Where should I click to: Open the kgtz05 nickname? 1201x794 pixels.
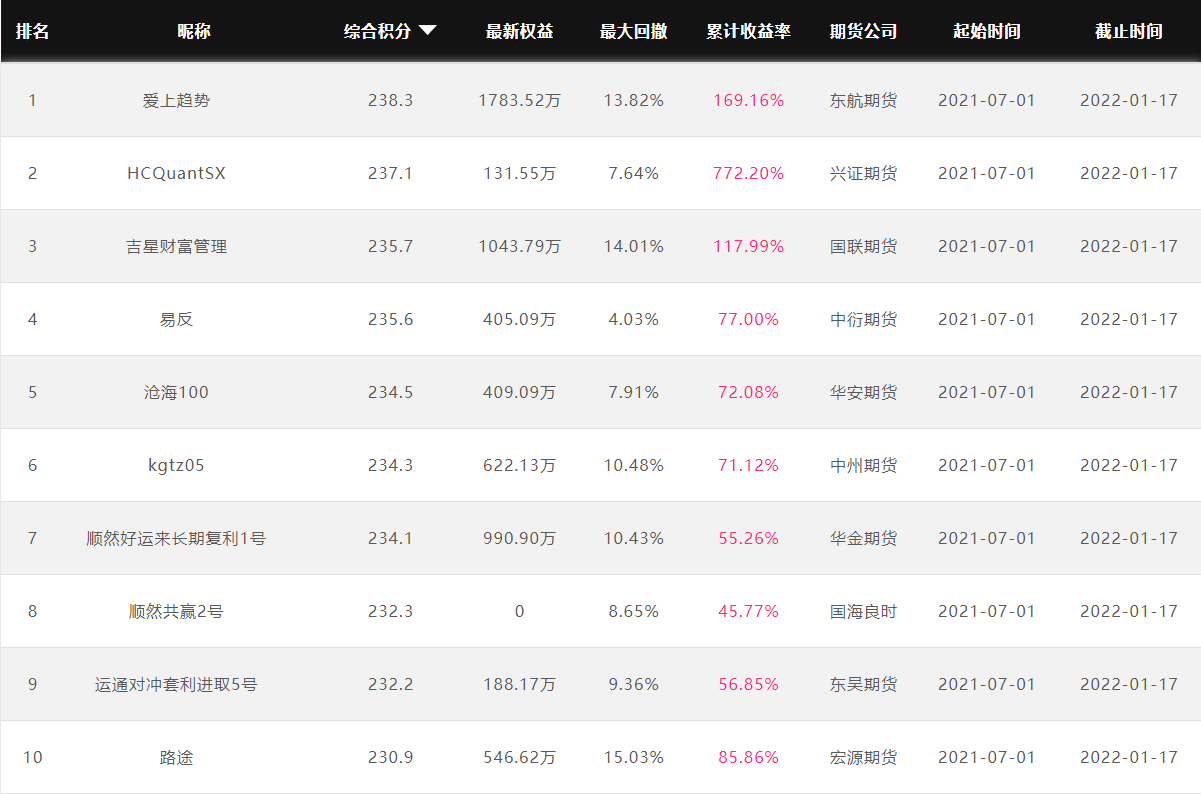tap(176, 465)
